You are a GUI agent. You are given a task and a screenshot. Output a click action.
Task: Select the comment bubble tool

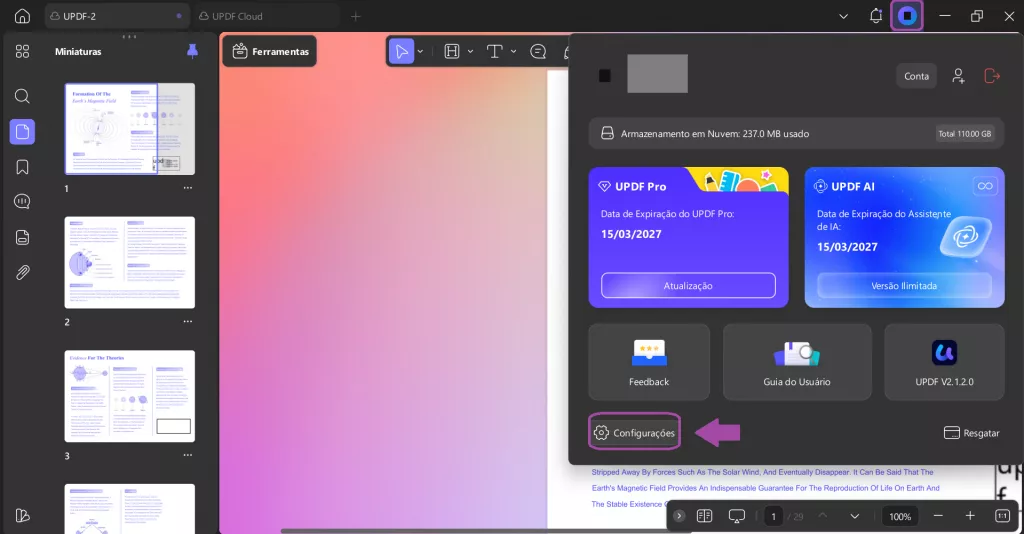pyautogui.click(x=538, y=51)
